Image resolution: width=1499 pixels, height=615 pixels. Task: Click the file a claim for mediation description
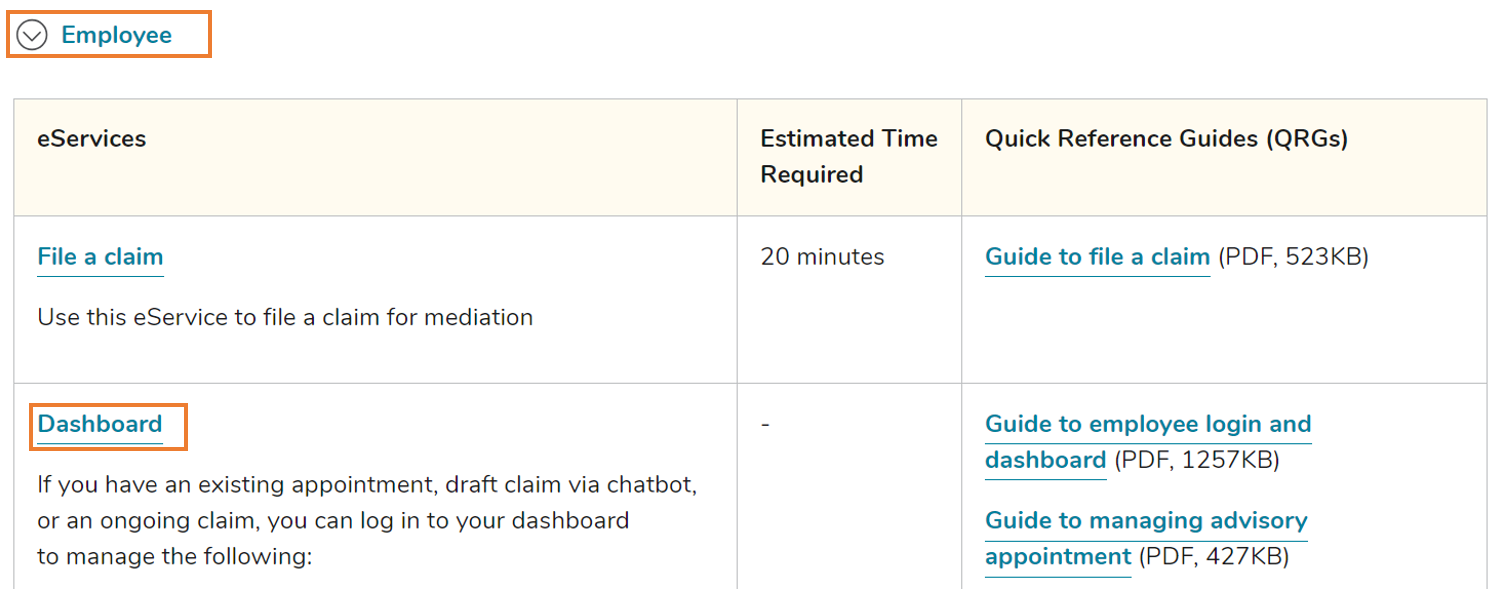point(285,318)
